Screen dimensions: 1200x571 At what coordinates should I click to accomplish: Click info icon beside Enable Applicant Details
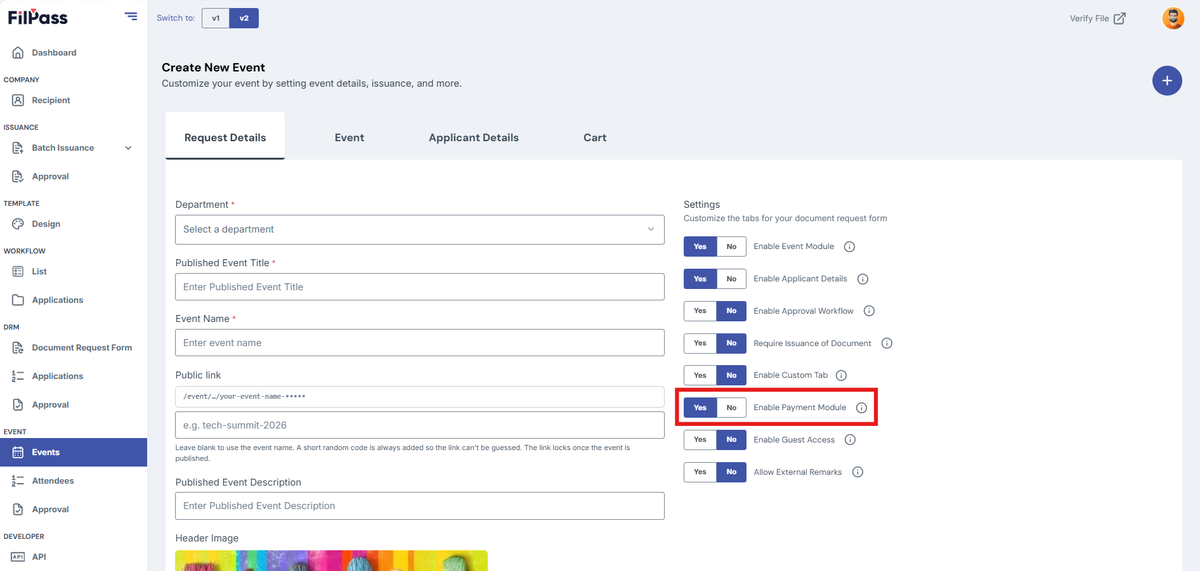tap(863, 279)
